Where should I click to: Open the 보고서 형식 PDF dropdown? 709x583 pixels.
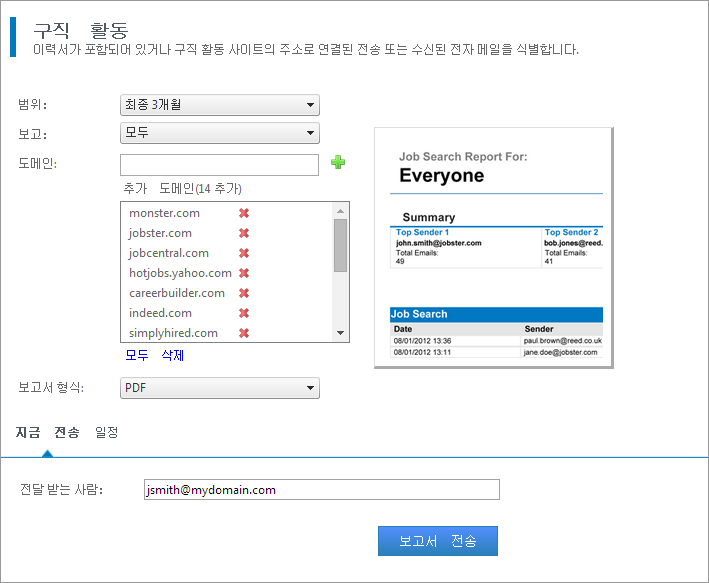[x=219, y=388]
